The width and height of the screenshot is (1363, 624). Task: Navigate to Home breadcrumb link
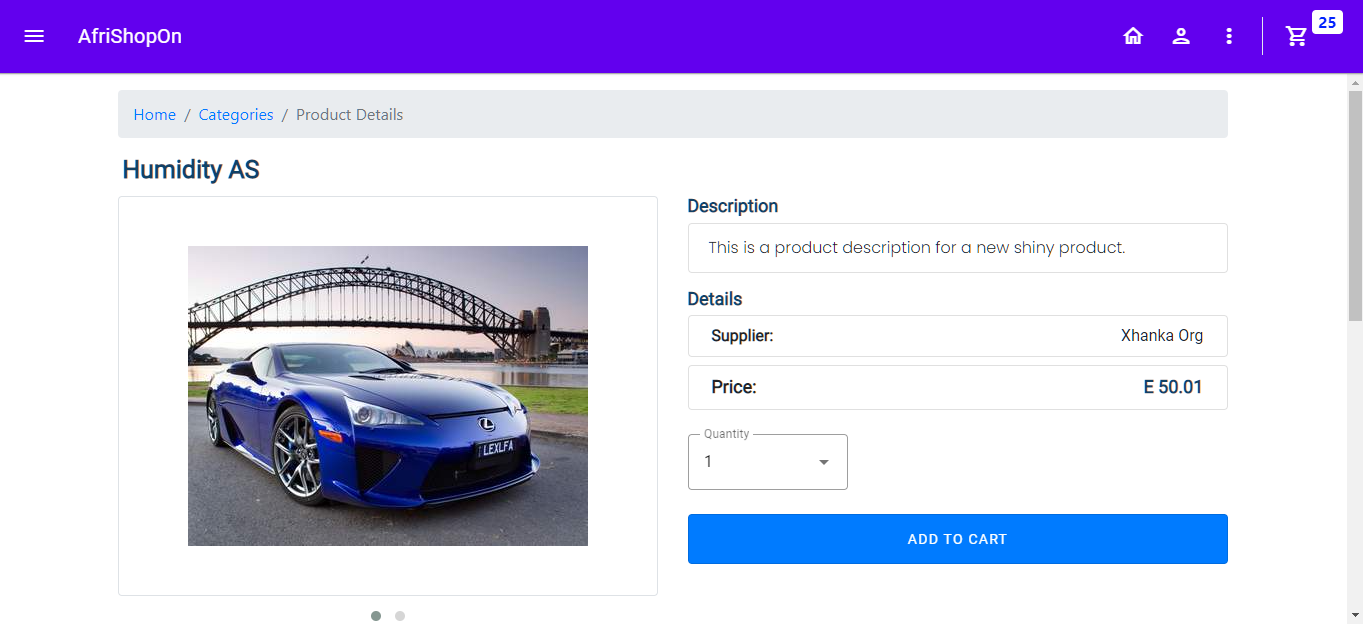tap(155, 115)
